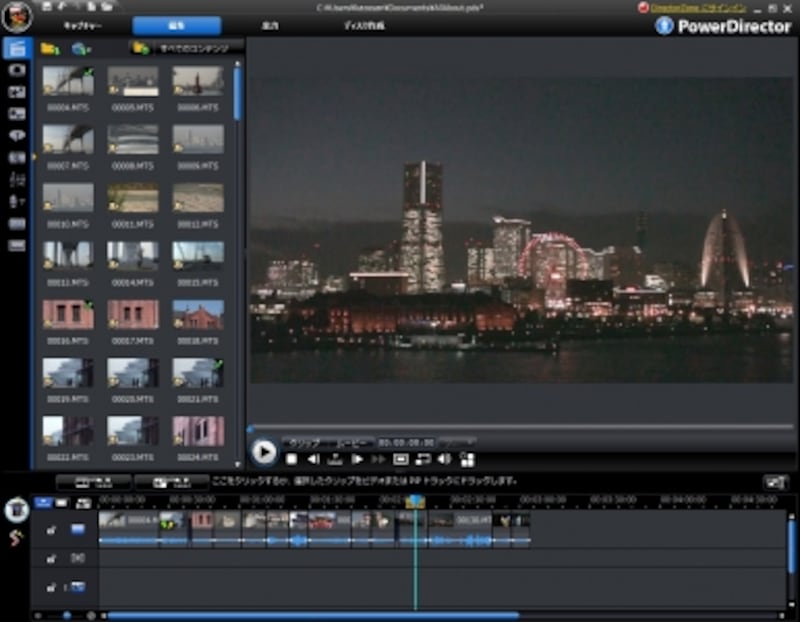Take a snapshot of the preview frame
The height and width of the screenshot is (622, 800).
401,459
